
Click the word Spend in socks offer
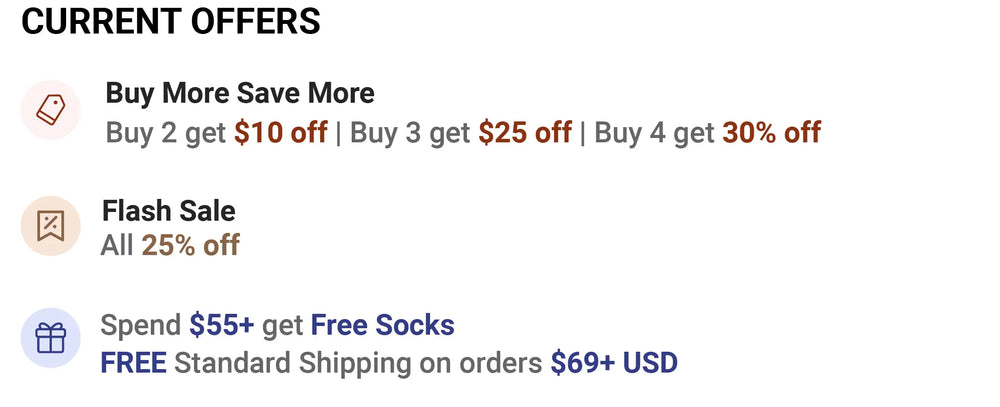click(x=141, y=325)
